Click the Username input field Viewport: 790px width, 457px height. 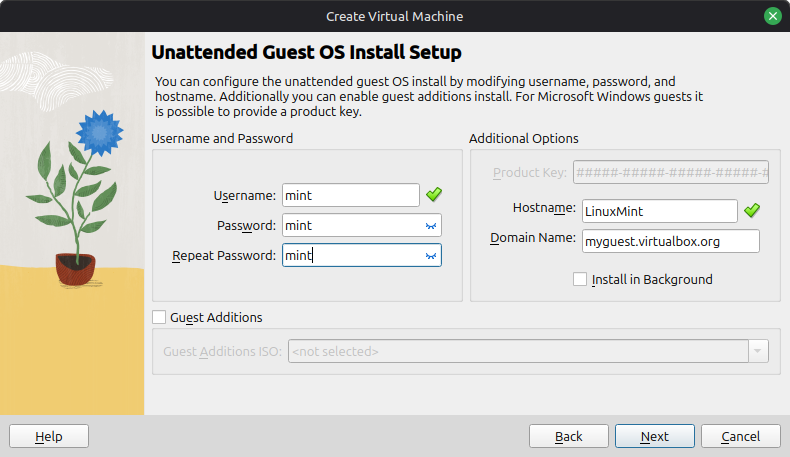[x=351, y=195]
